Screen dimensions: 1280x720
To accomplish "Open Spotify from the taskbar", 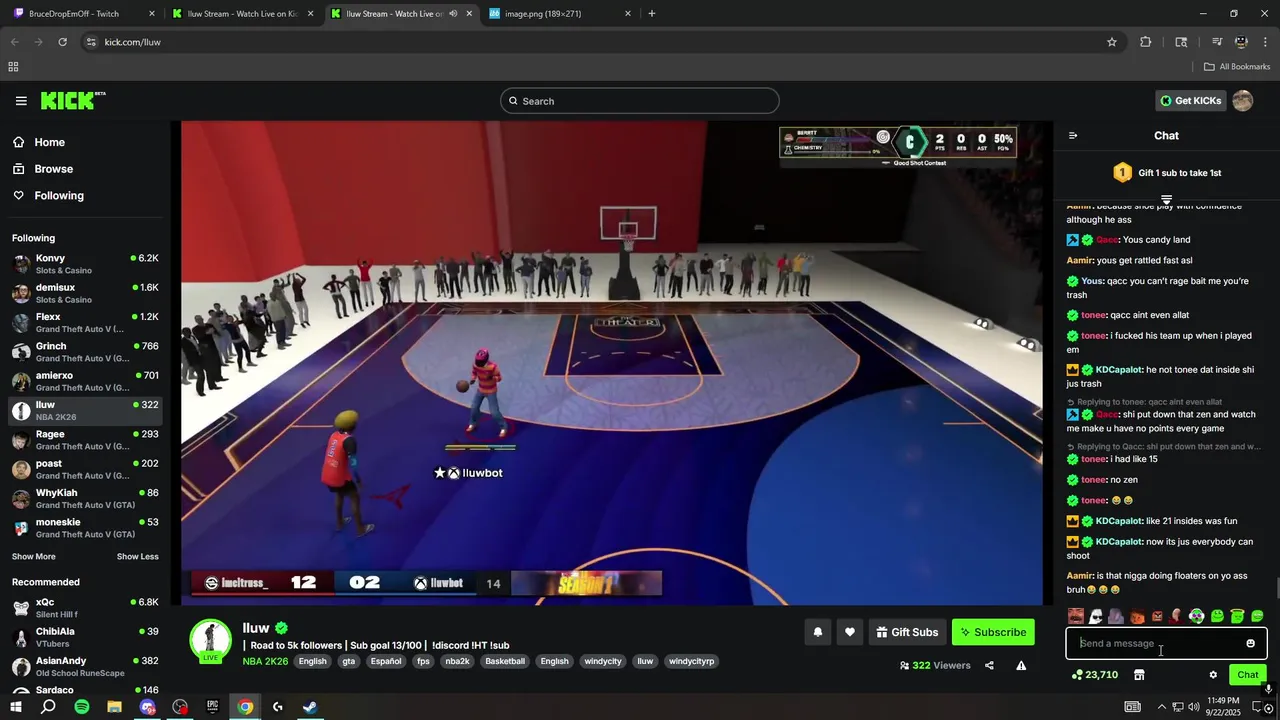I will pyautogui.click(x=82, y=707).
